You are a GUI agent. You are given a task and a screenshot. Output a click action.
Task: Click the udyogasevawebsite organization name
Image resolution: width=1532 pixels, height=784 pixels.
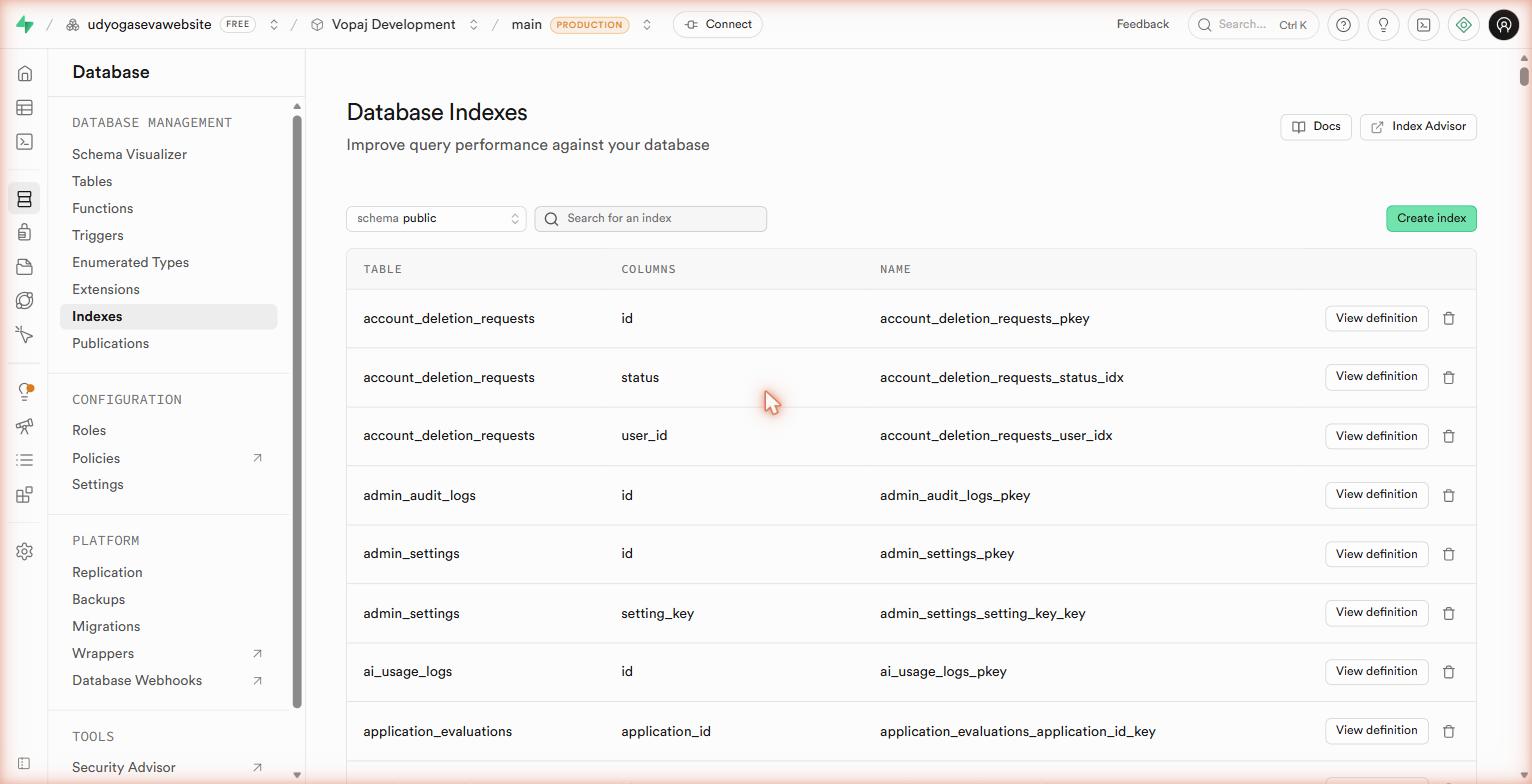click(149, 25)
